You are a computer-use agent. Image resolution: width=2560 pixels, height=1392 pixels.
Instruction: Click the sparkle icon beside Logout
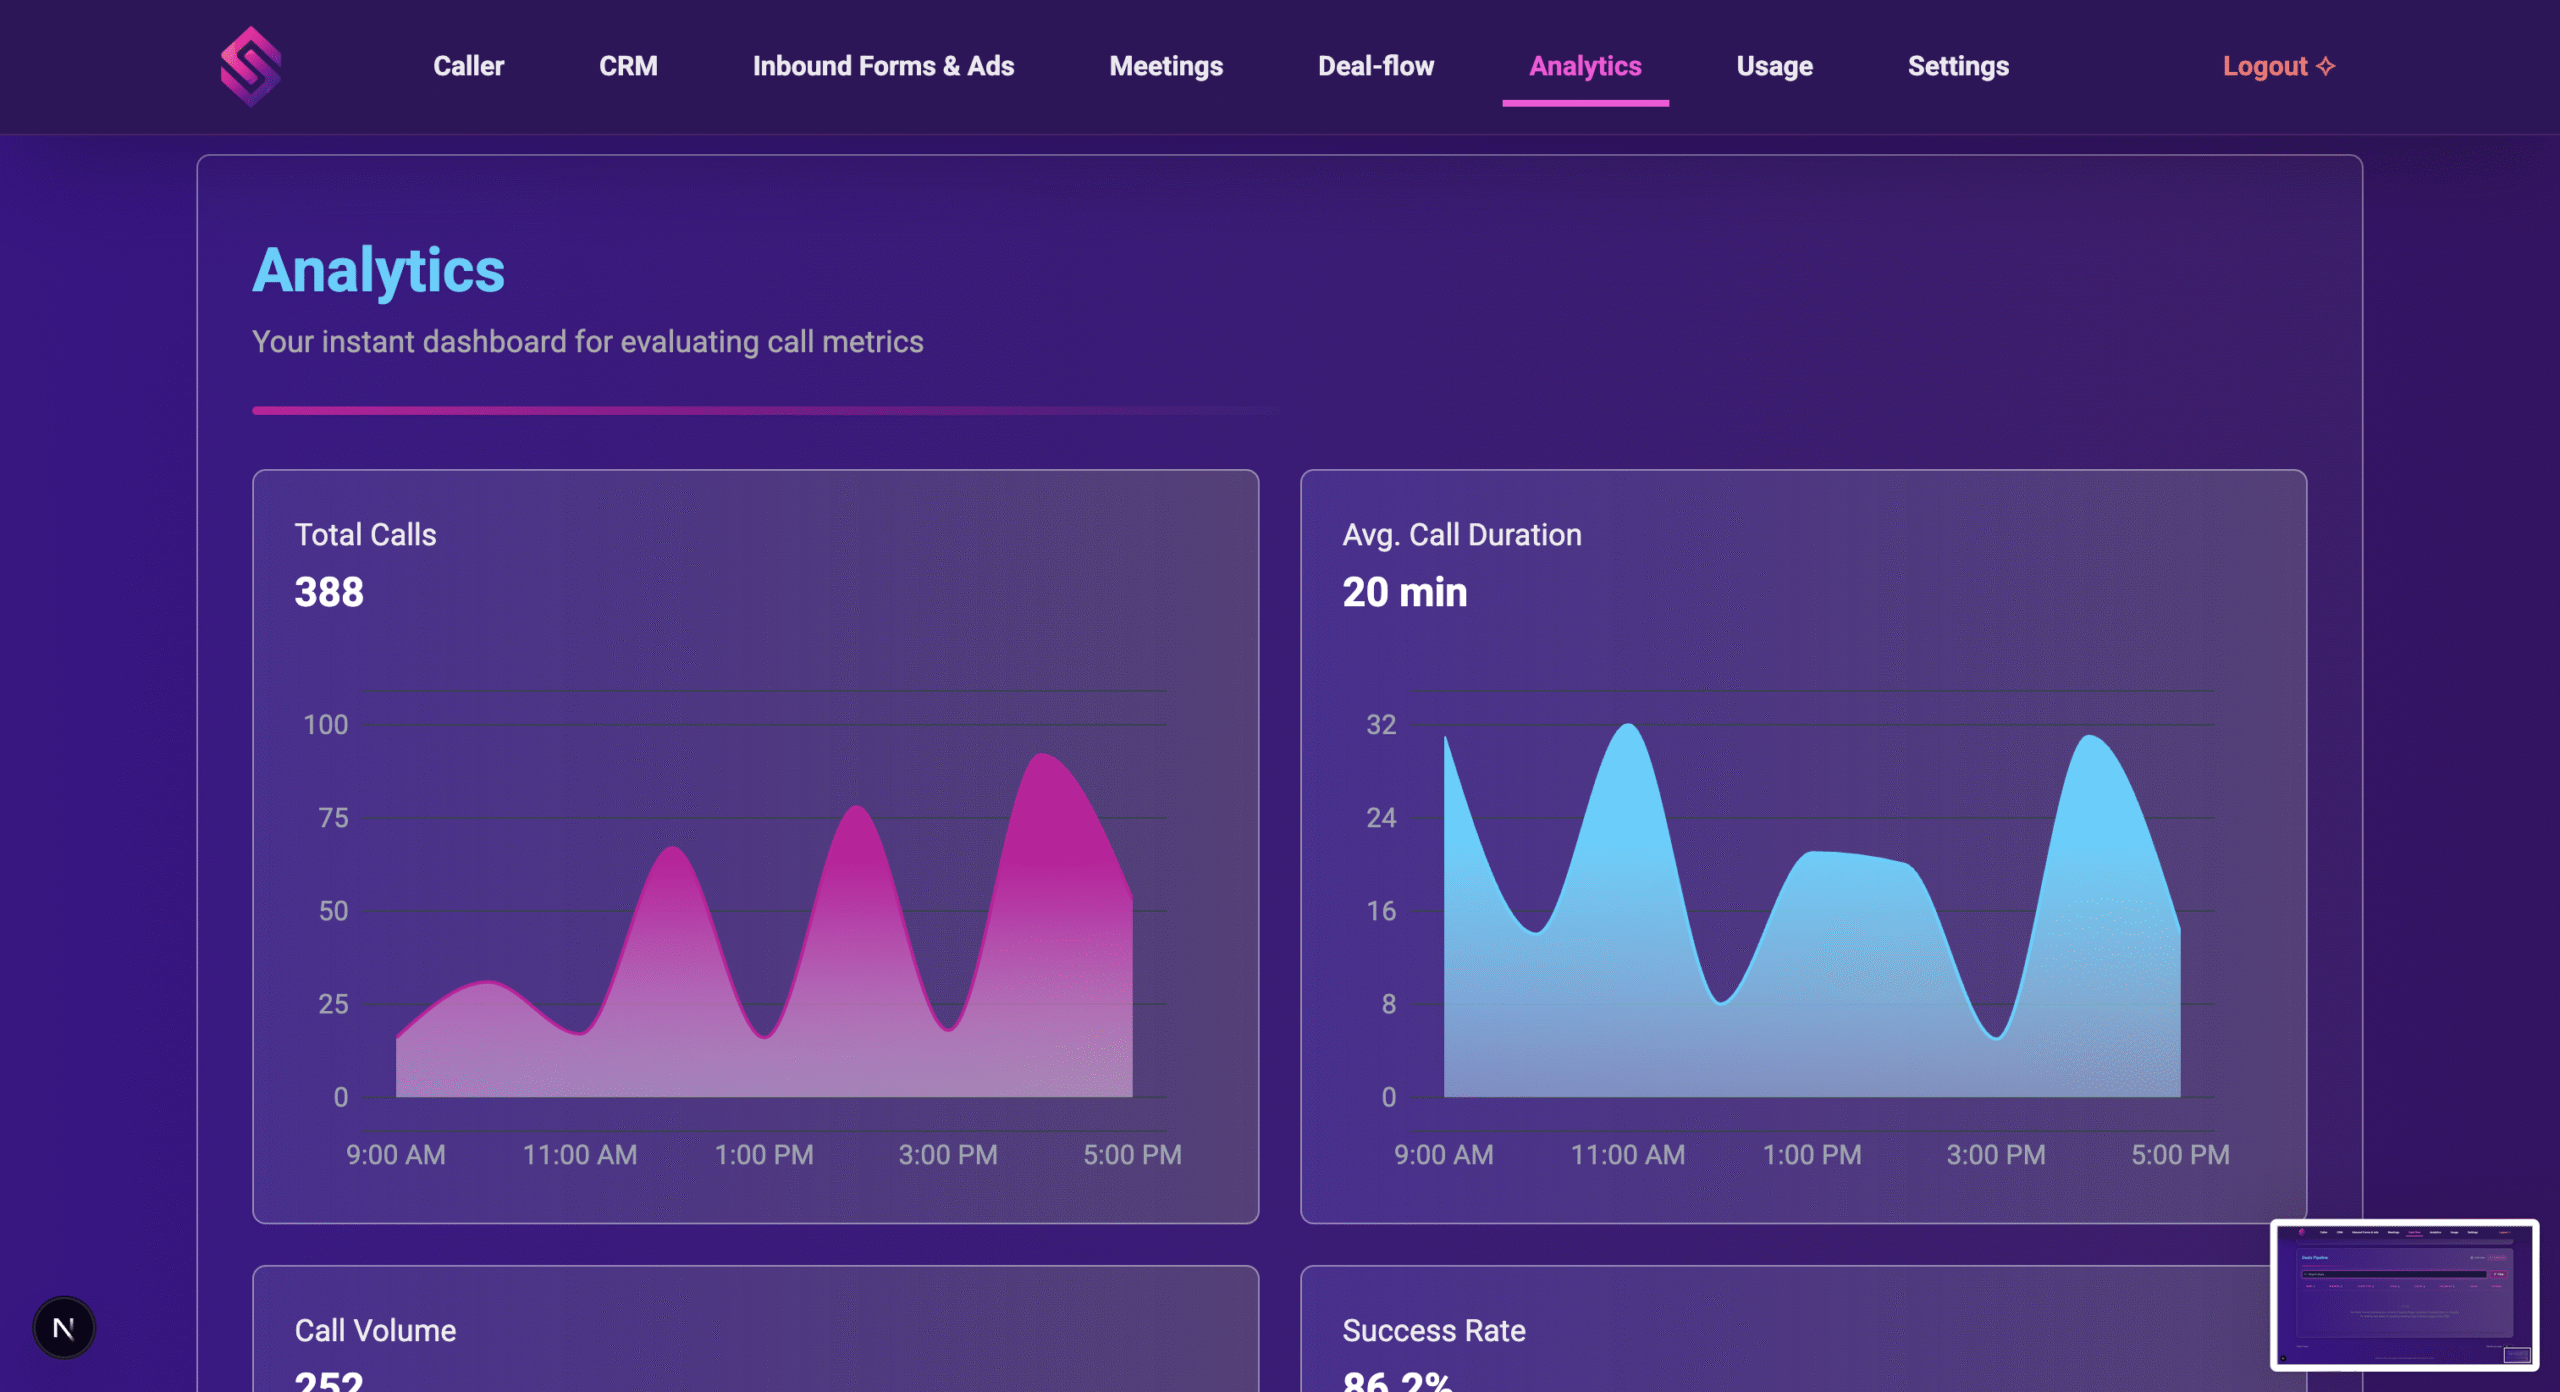(2326, 66)
